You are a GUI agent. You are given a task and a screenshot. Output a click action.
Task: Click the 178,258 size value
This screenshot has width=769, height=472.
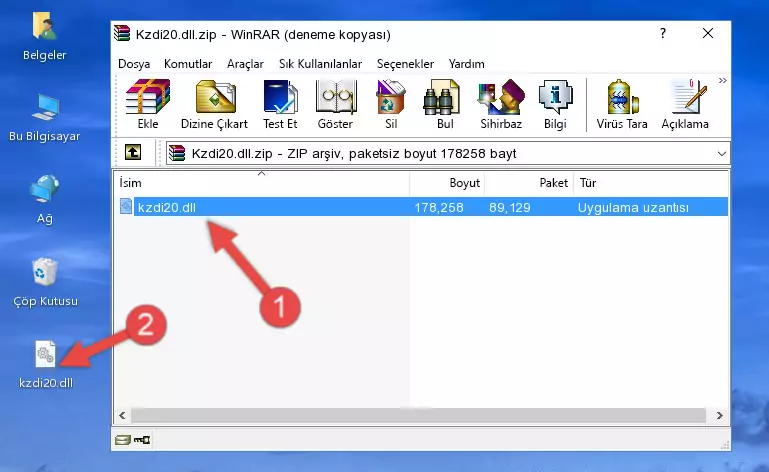[439, 208]
